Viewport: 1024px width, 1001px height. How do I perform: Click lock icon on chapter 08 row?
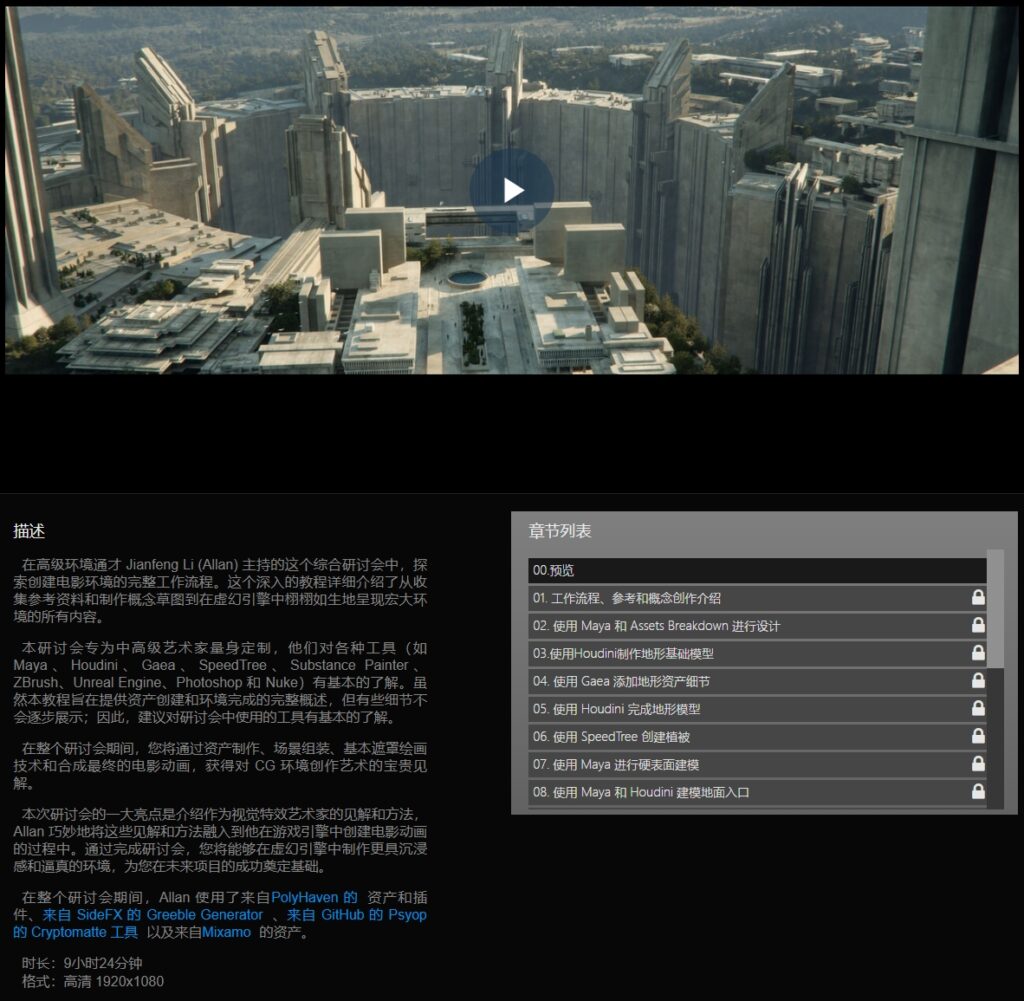978,791
